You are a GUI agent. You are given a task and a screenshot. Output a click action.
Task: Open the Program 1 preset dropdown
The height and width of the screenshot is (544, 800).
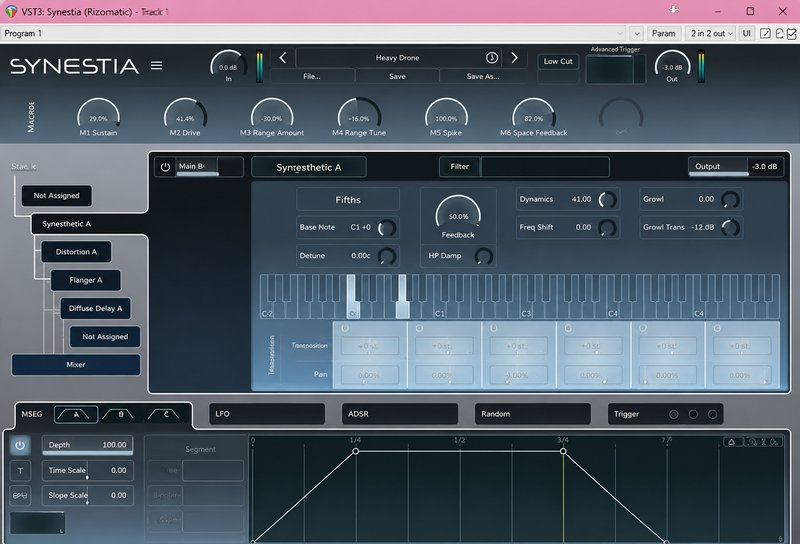(313, 33)
